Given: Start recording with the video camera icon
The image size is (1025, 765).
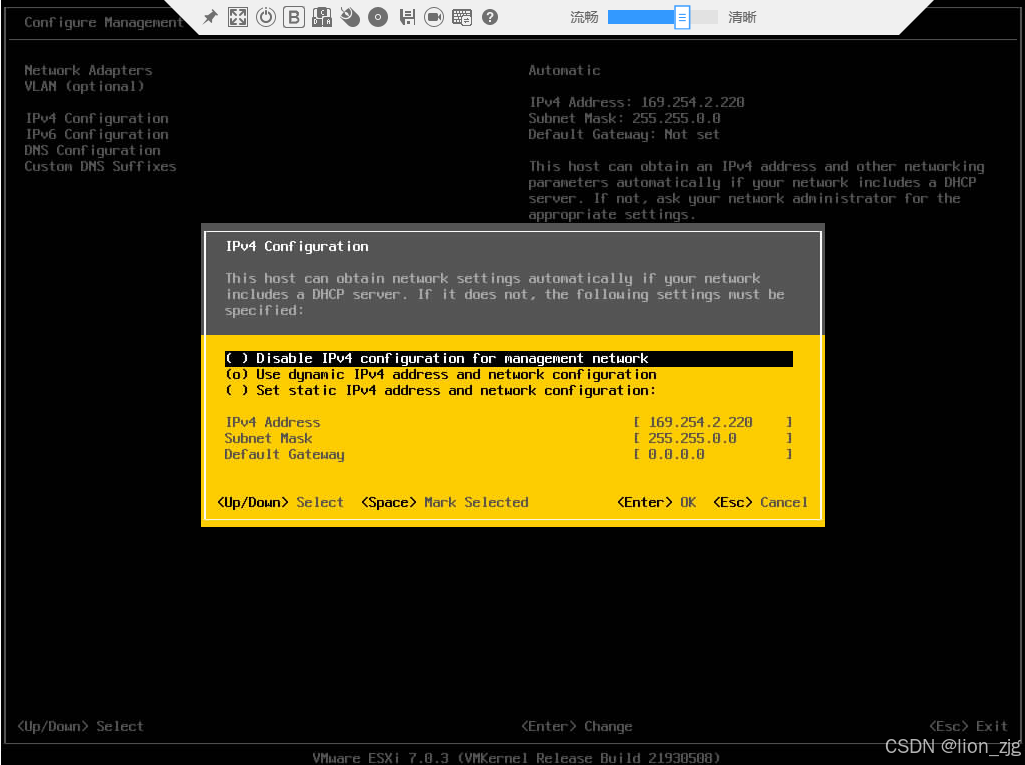Looking at the screenshot, I should pyautogui.click(x=434, y=17).
